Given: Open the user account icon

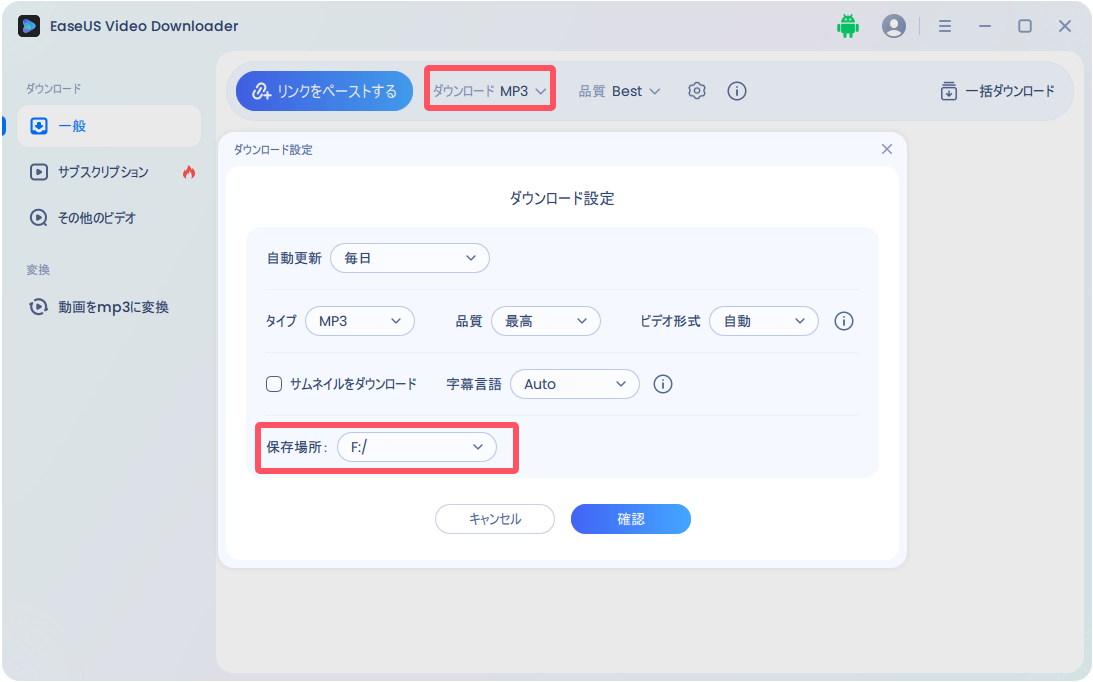Looking at the screenshot, I should click(x=894, y=26).
